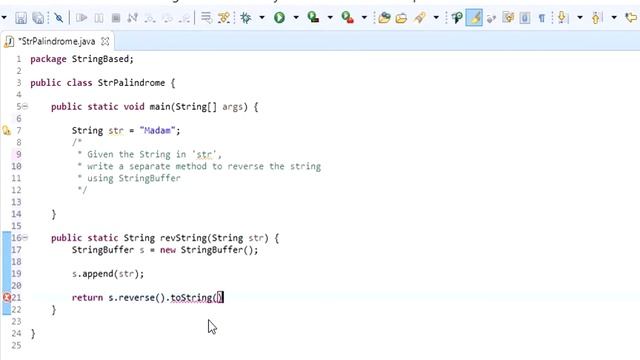Viewport: 640px width, 360px height.
Task: Run the program with green Run button
Action: pos(280,18)
